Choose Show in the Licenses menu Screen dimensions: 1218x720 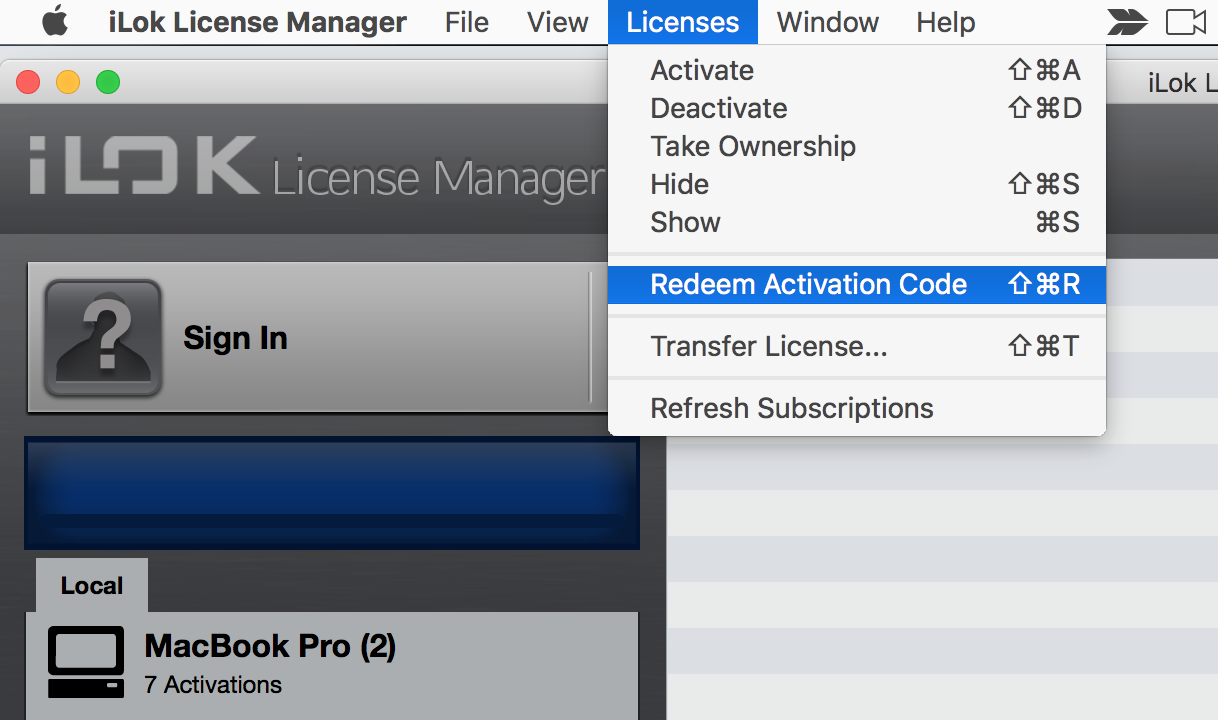pos(857,222)
